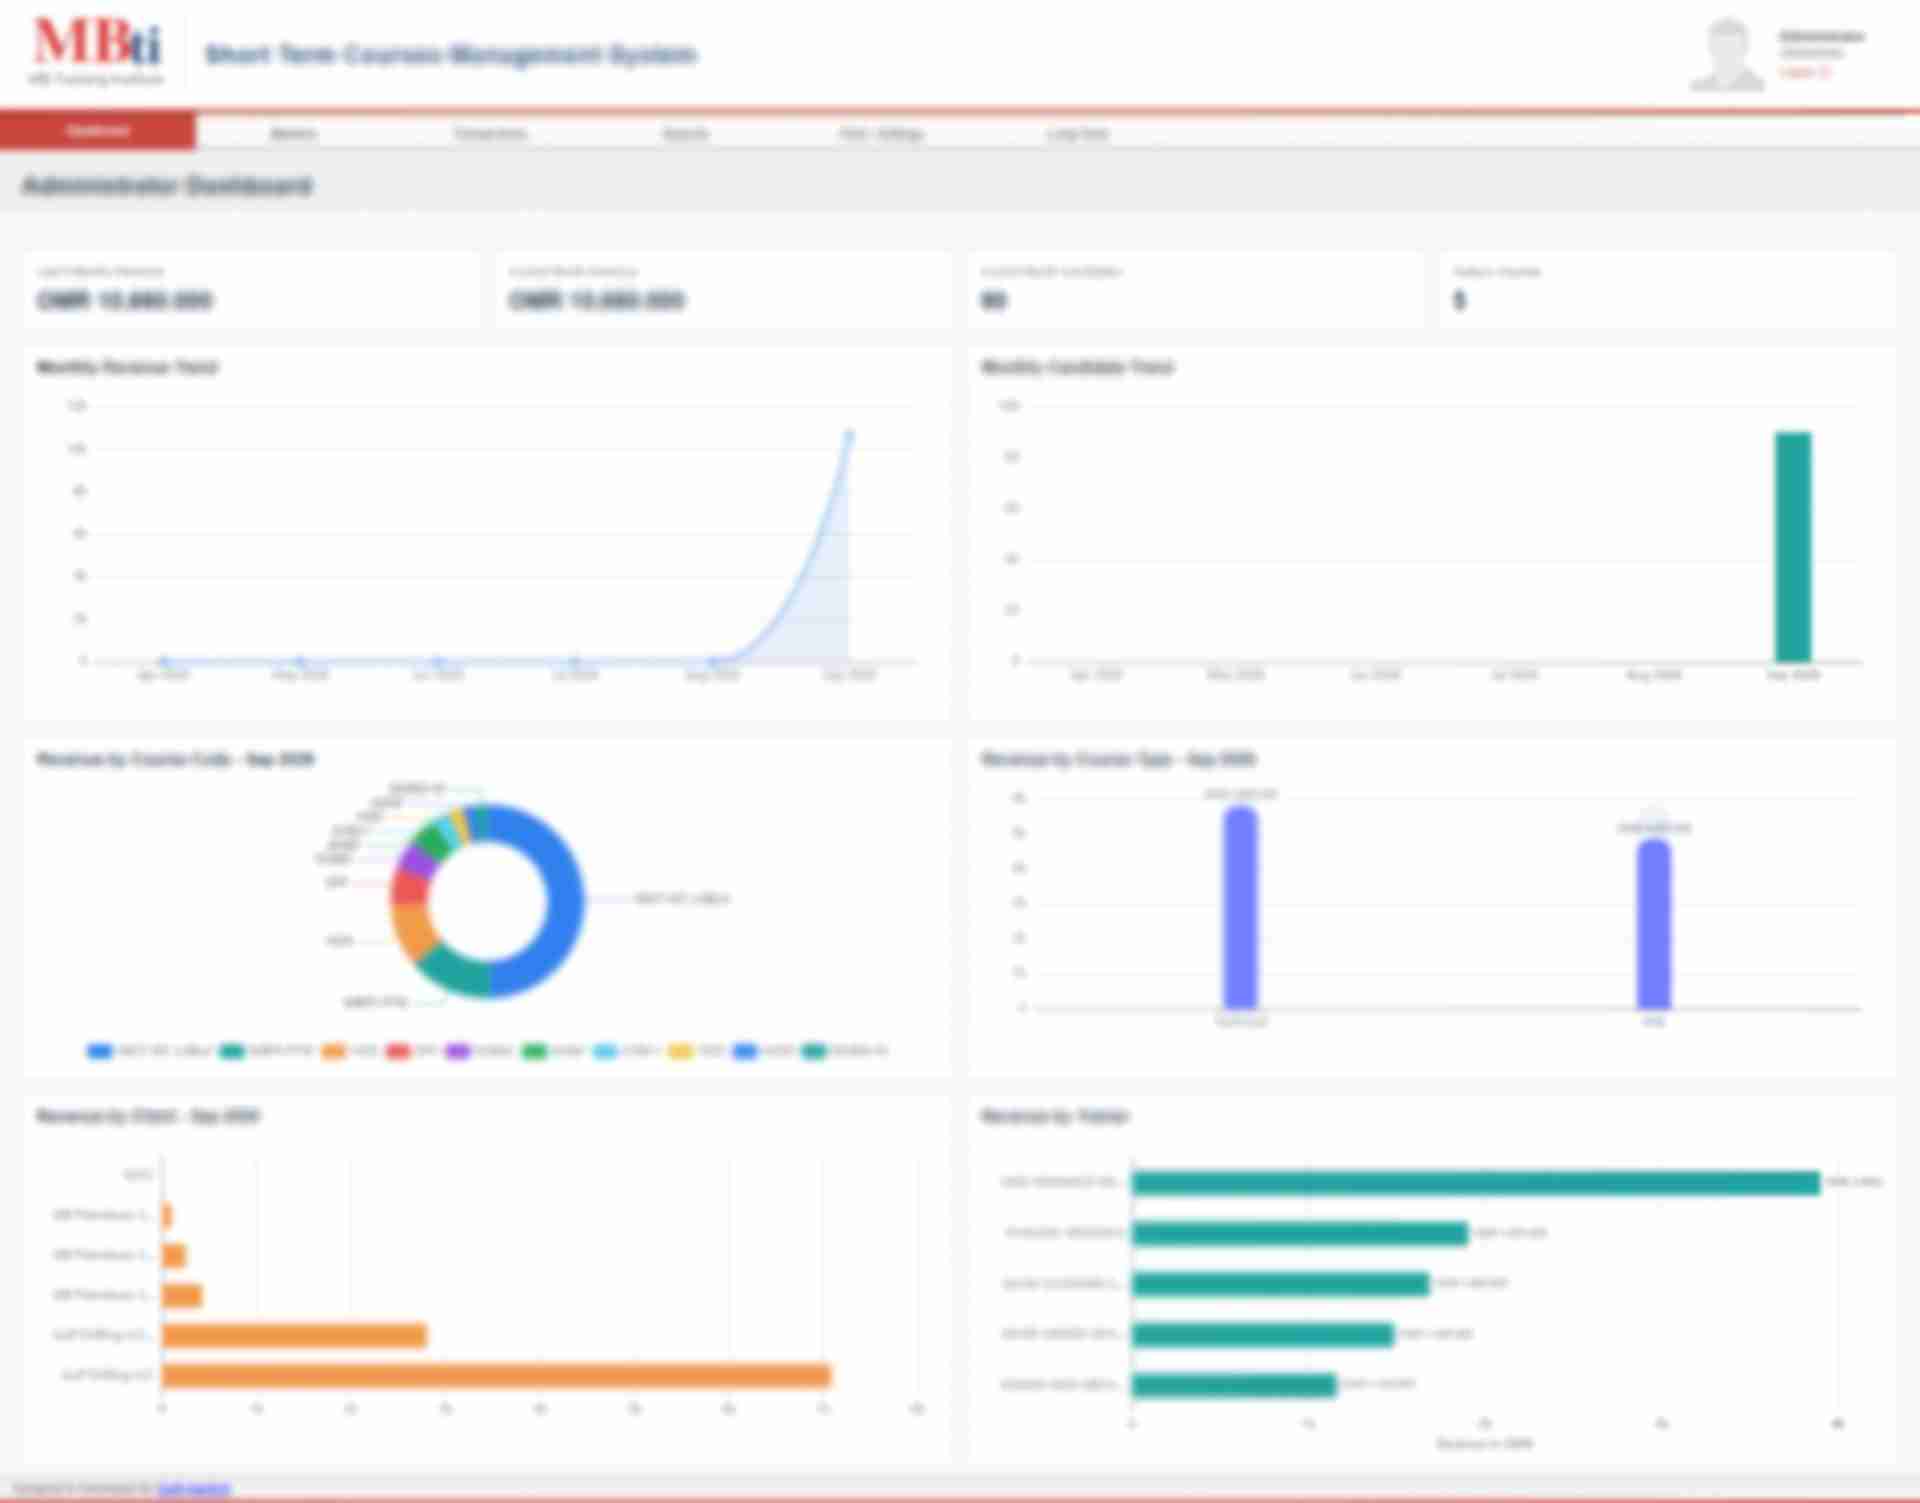The height and width of the screenshot is (1503, 1920).
Task: Click the MBti logo in the header
Action: 96,52
